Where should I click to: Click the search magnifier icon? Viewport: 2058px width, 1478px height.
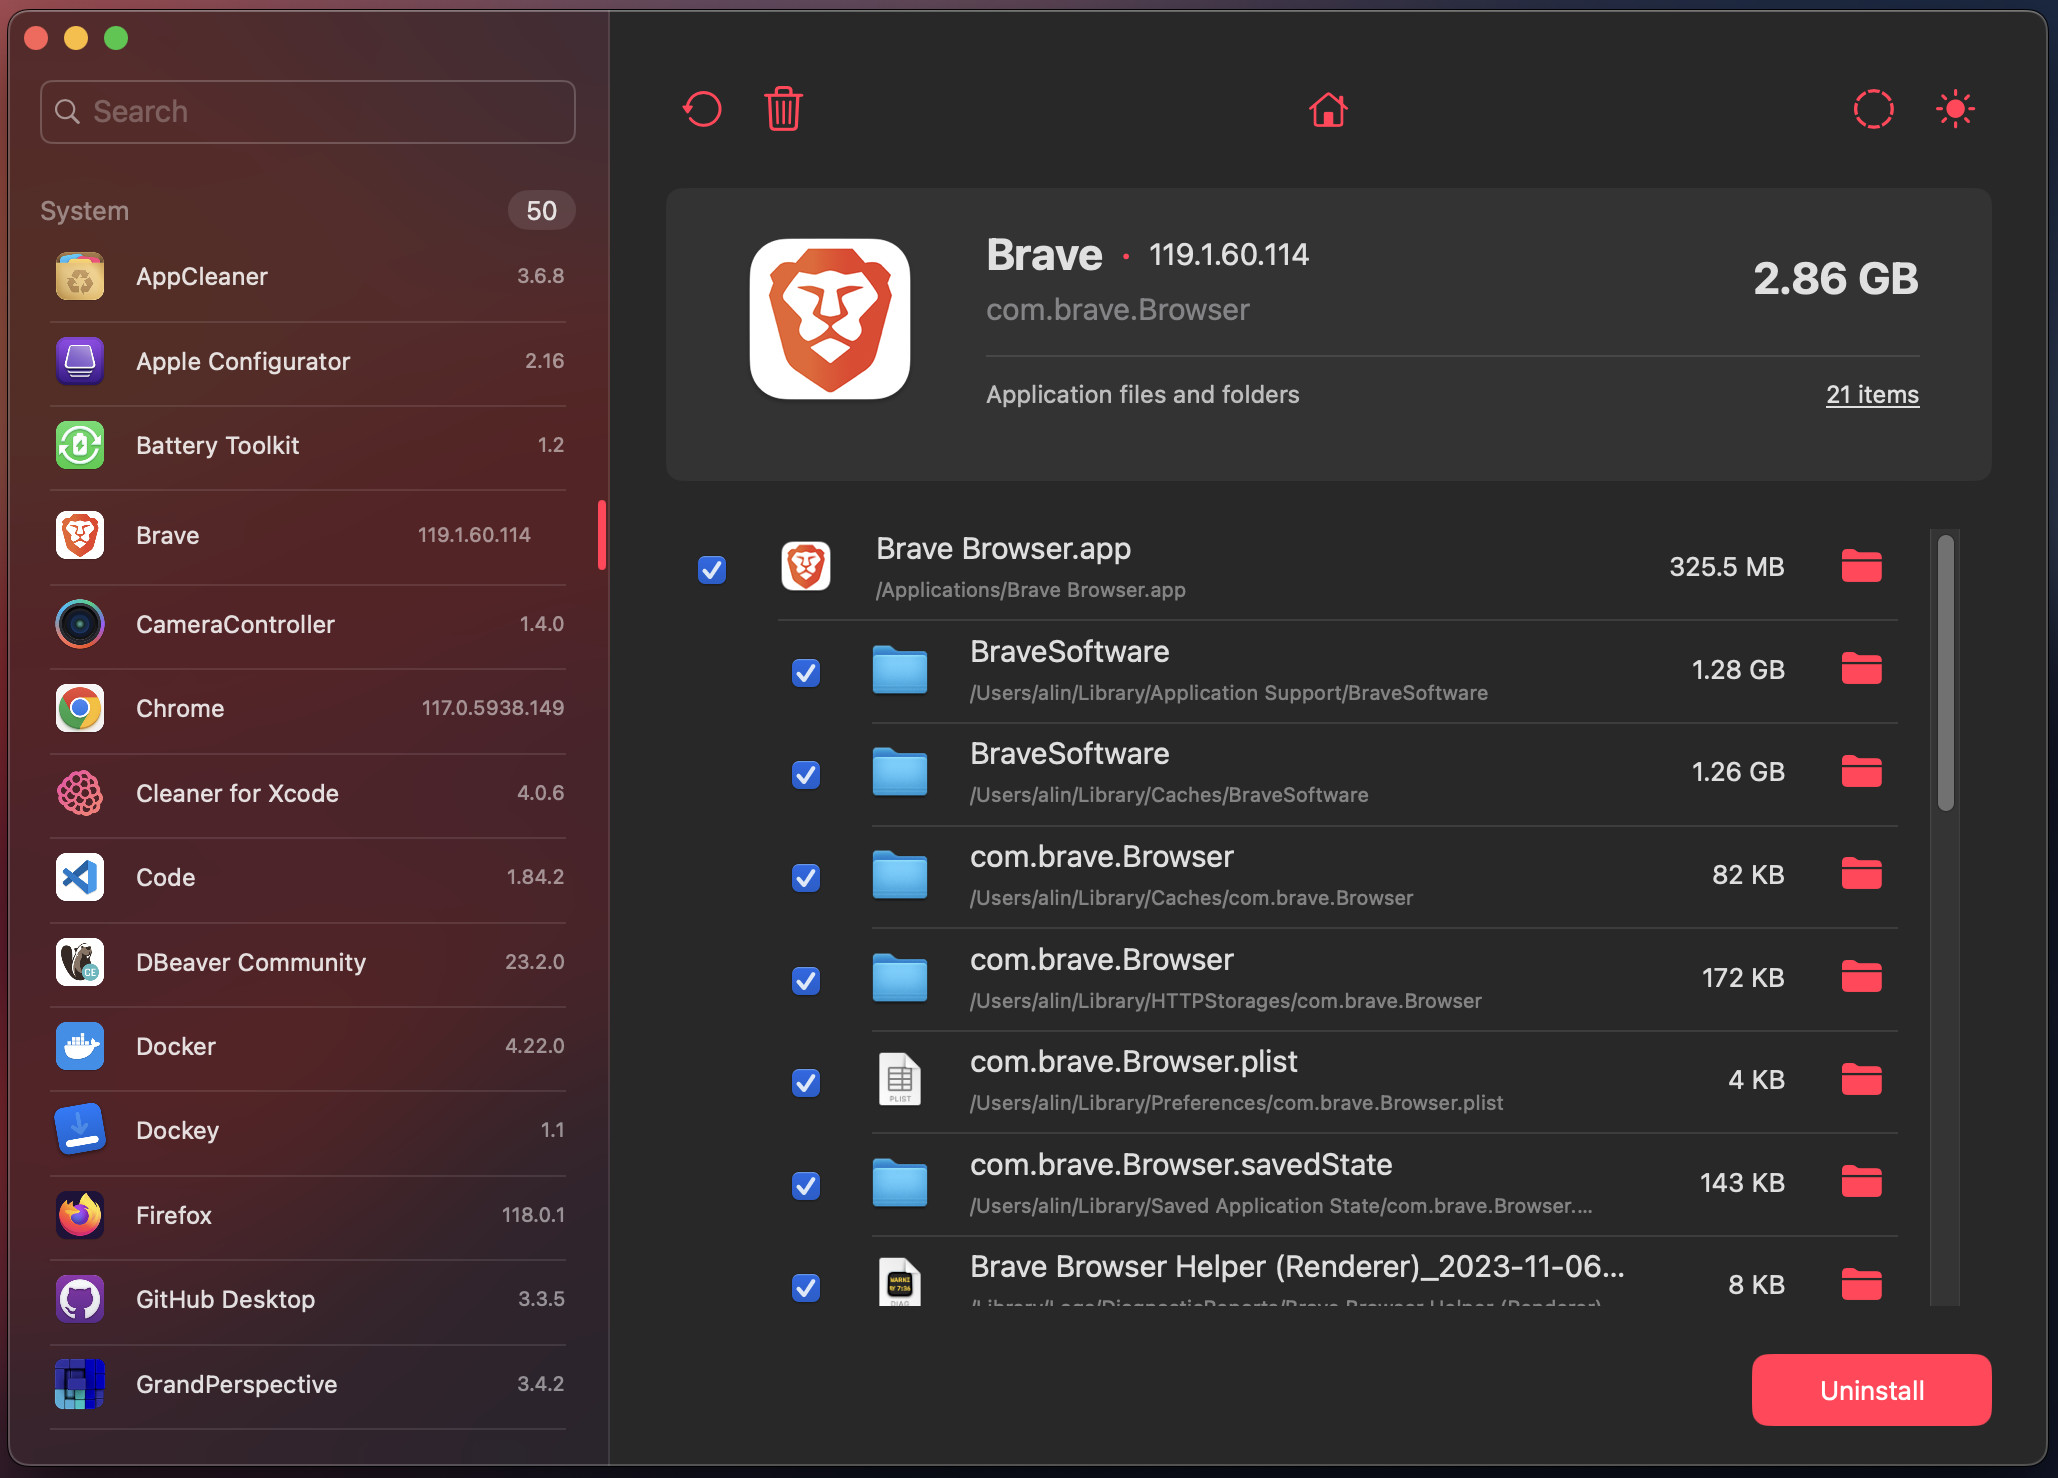pos(67,111)
